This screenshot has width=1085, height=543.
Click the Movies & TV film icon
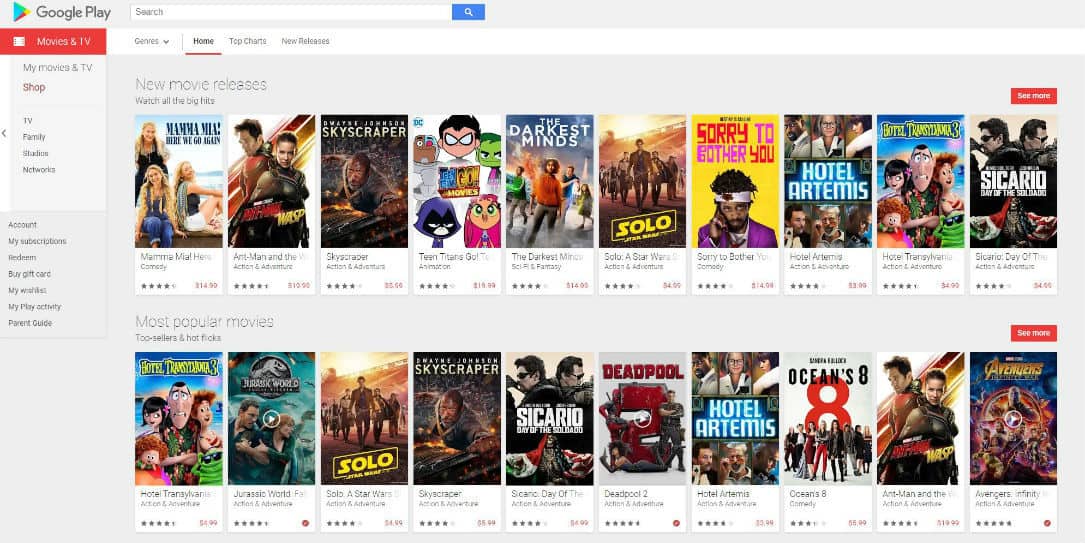tap(19, 42)
